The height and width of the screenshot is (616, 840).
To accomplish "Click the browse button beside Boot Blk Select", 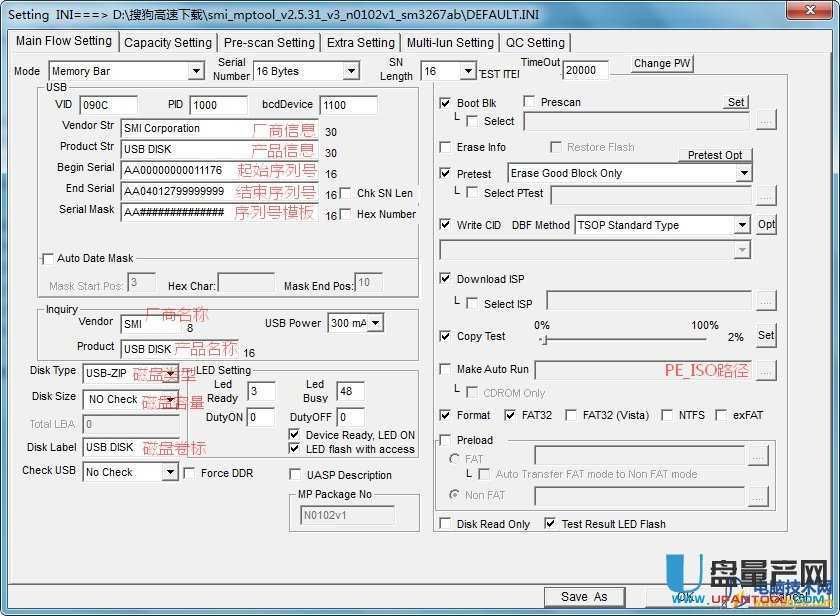I will click(766, 121).
